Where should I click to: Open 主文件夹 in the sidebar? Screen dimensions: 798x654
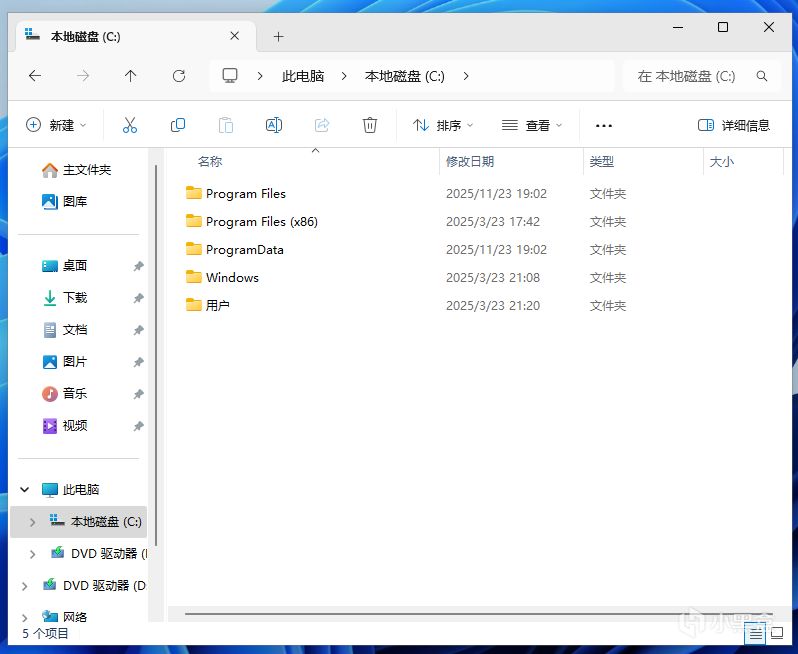click(76, 170)
